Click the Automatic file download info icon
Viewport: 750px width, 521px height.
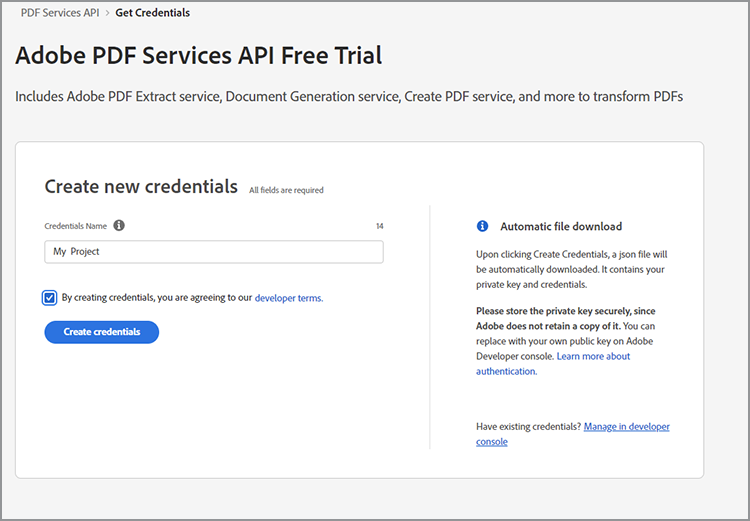coord(482,226)
